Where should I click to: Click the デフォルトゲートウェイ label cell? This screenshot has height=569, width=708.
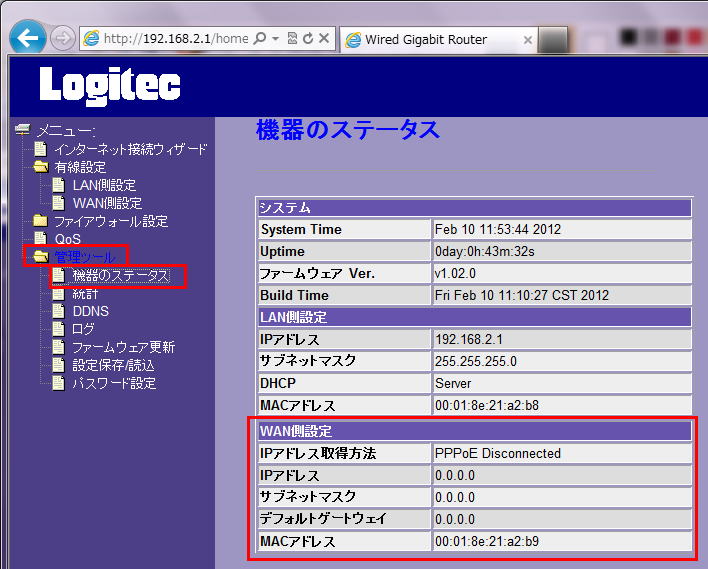345,519
